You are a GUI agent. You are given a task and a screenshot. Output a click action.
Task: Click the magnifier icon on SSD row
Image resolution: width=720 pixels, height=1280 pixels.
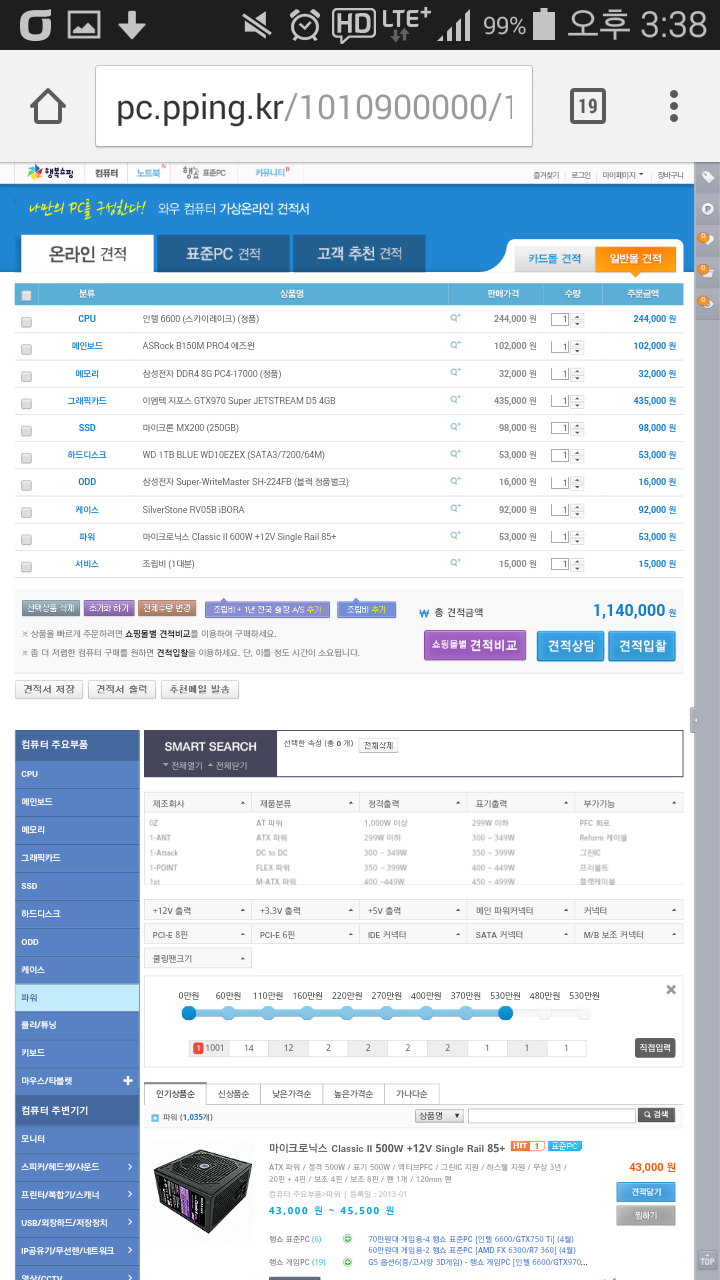[456, 427]
